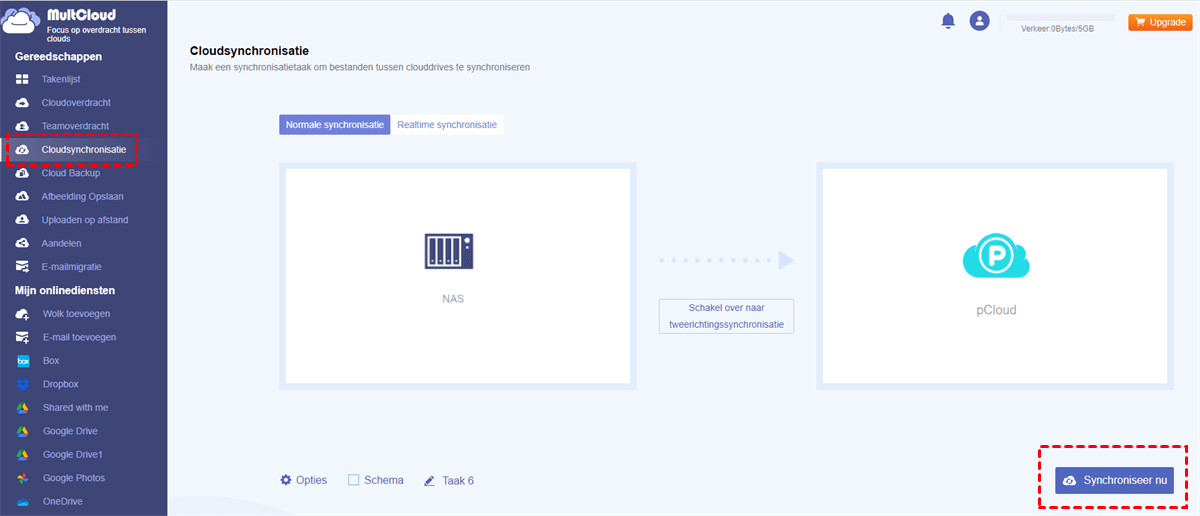Click the Teamoverdracht cloud icon
Image resolution: width=1200 pixels, height=516 pixels.
[x=22, y=126]
